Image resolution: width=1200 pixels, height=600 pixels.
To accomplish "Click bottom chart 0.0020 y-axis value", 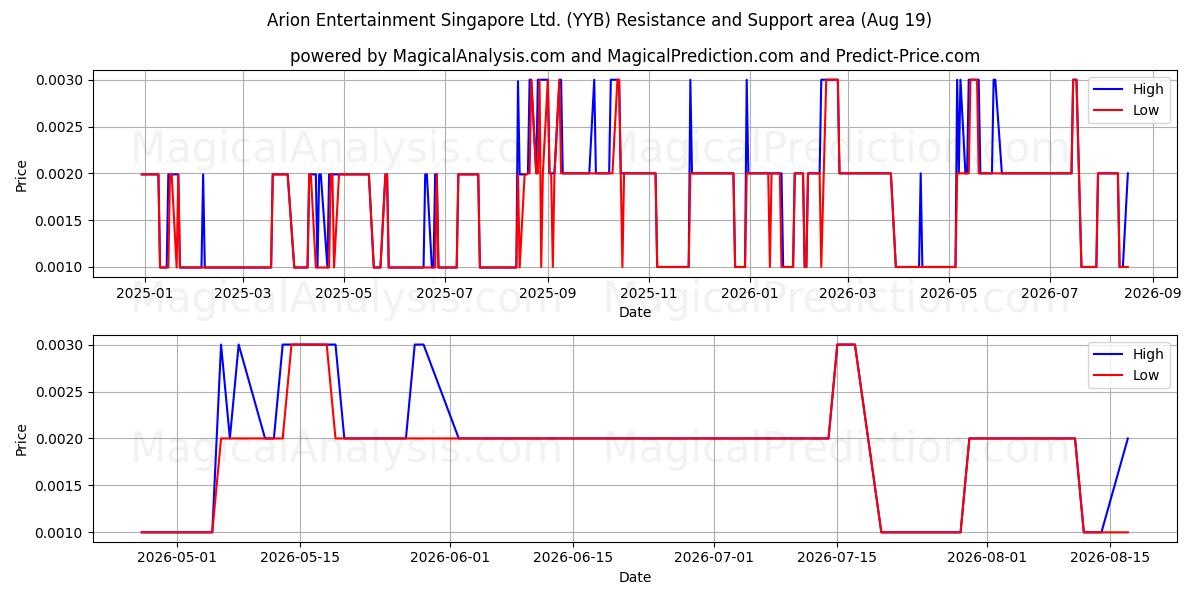I will (x=61, y=439).
